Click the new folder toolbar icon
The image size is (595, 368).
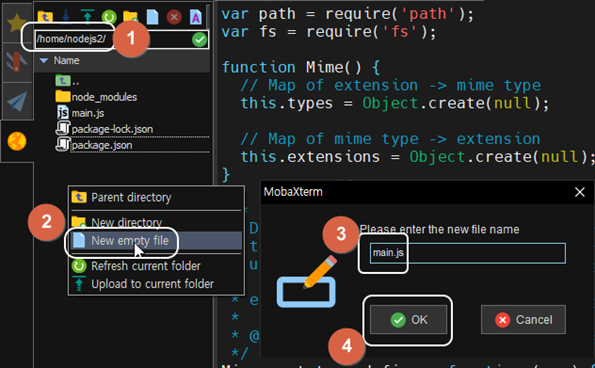130,17
